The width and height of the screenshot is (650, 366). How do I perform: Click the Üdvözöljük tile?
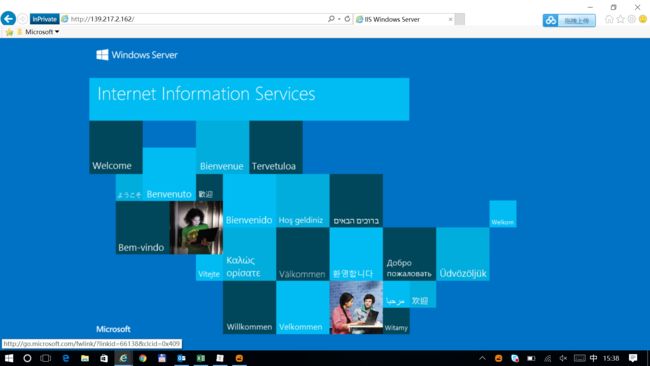tap(463, 254)
